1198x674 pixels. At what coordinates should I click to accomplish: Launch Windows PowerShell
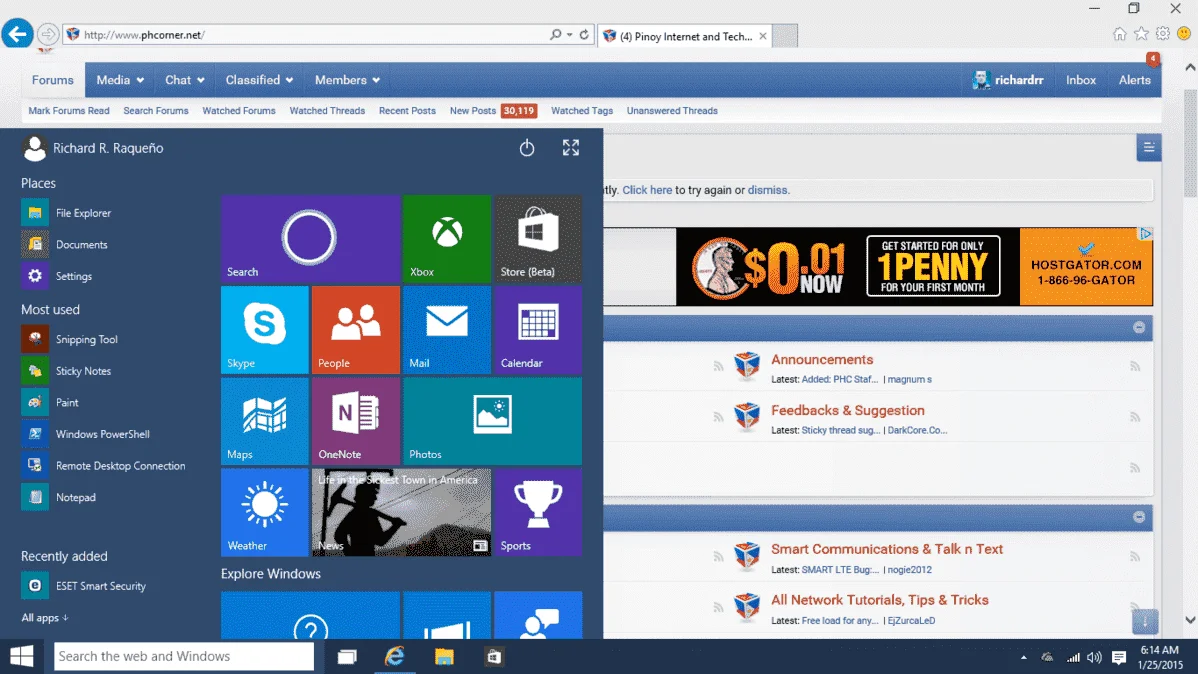(86, 434)
